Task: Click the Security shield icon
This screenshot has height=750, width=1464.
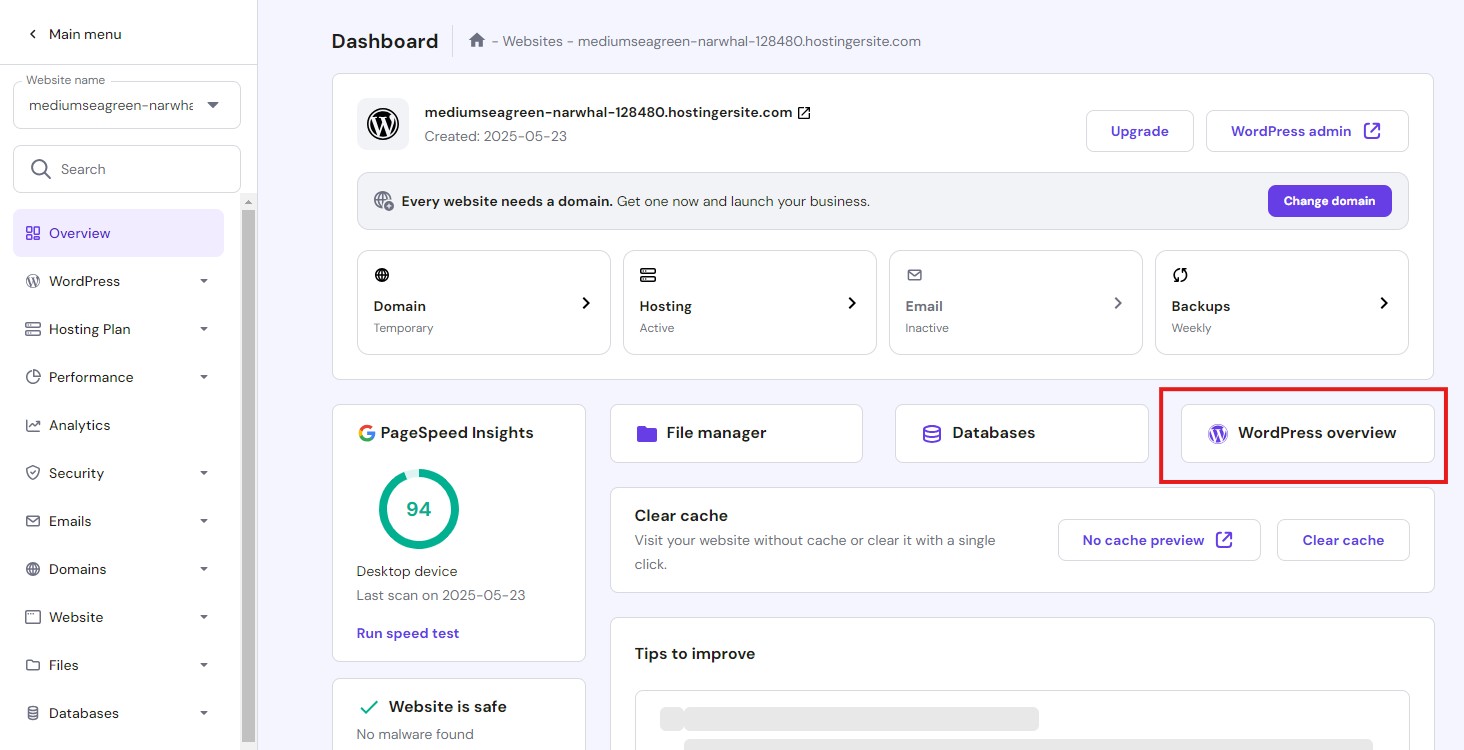Action: click(32, 473)
